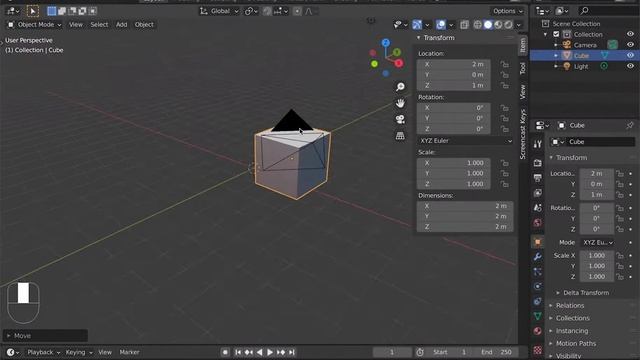Switch to solid viewport shading
The height and width of the screenshot is (360, 640).
point(488,25)
